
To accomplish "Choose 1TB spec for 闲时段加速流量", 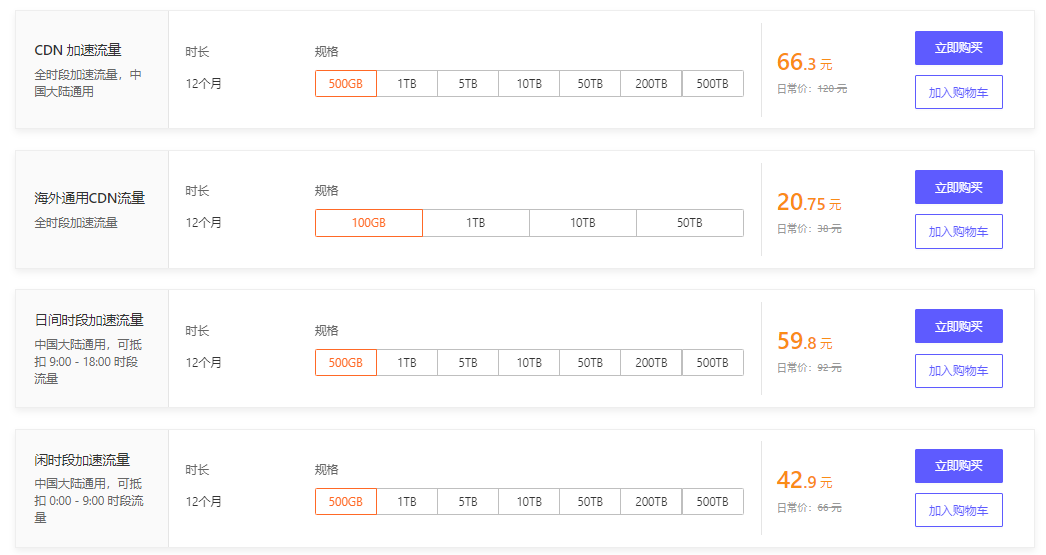I will [x=407, y=502].
